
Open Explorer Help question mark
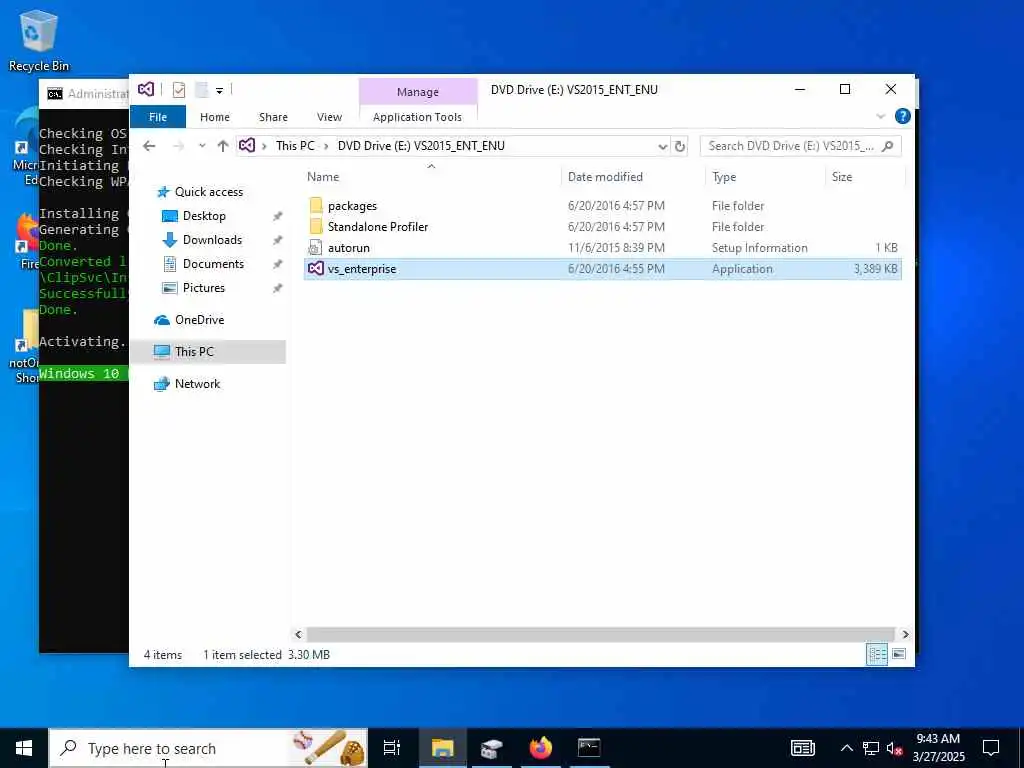(903, 116)
